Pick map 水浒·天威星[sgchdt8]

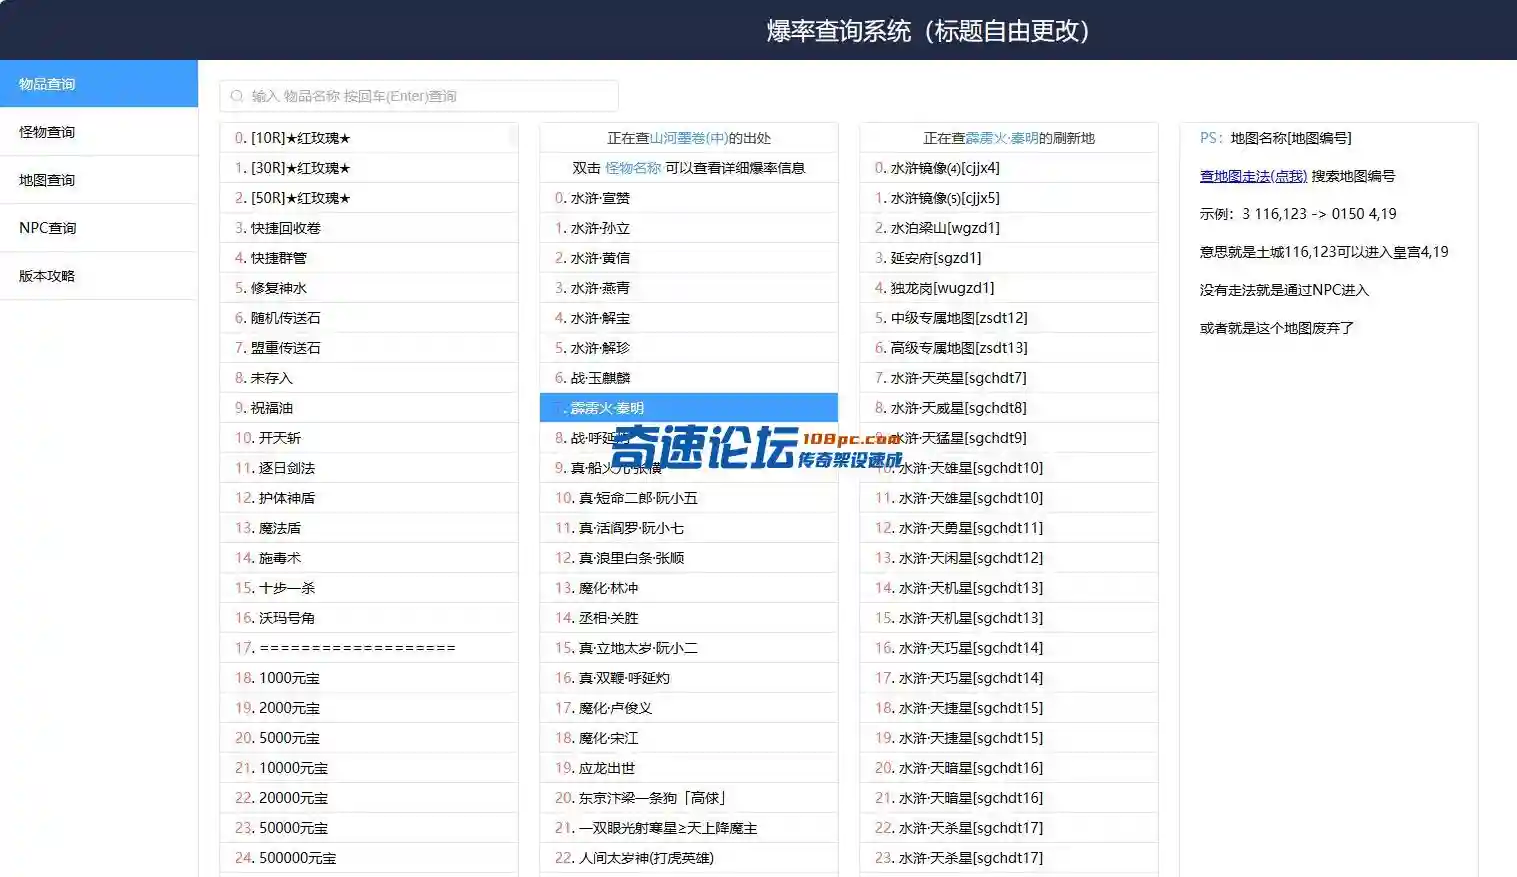click(x=1009, y=408)
